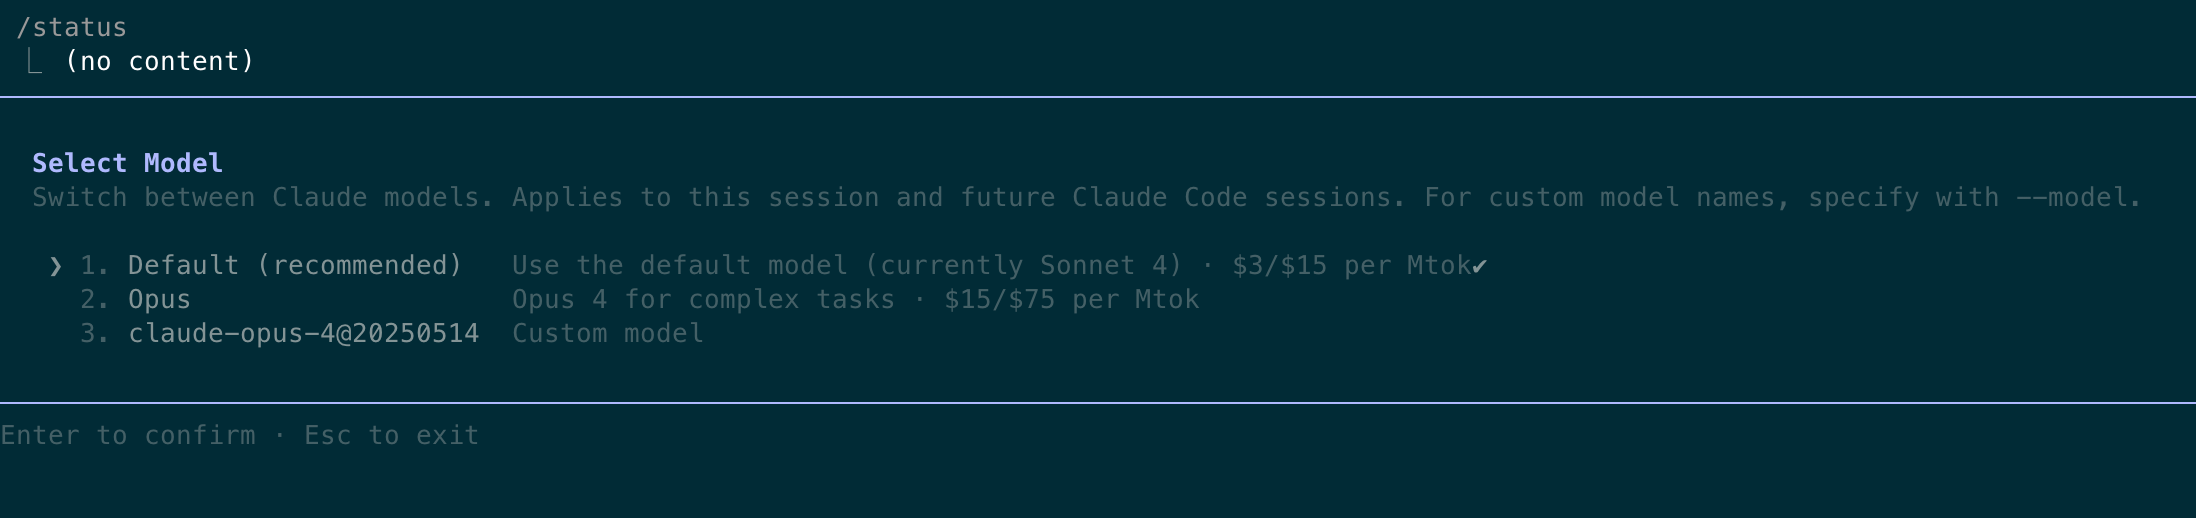Click Opus 4 for complex tasks description
2196x518 pixels.
coord(704,300)
